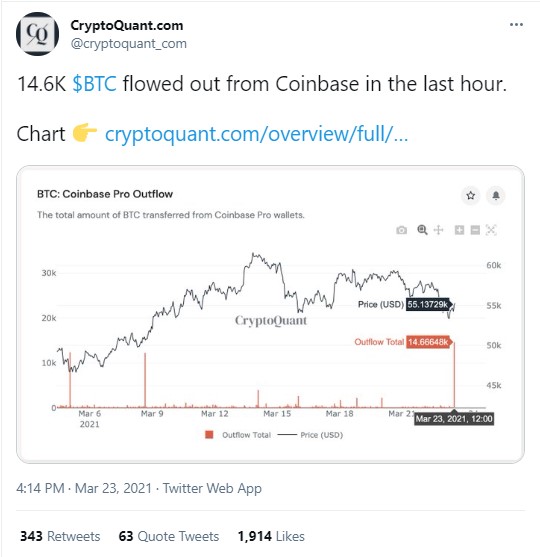Open the cryptoquant.com/overview/full link
Viewport: 540px width, 557px height.
click(x=256, y=134)
